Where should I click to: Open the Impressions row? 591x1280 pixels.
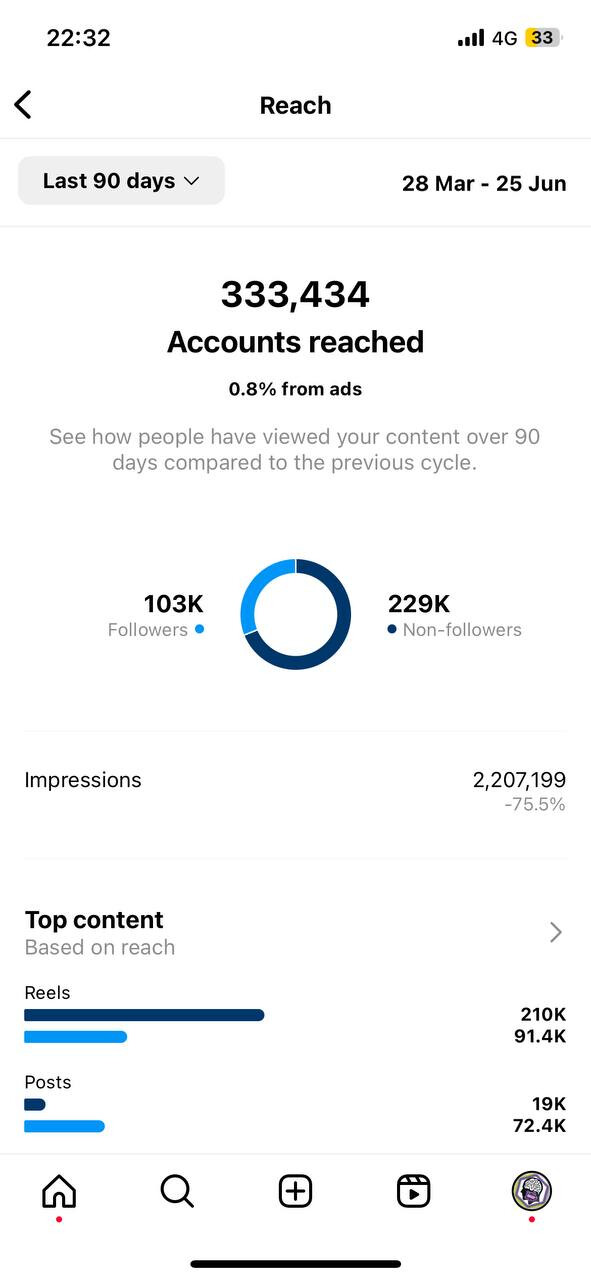[295, 791]
